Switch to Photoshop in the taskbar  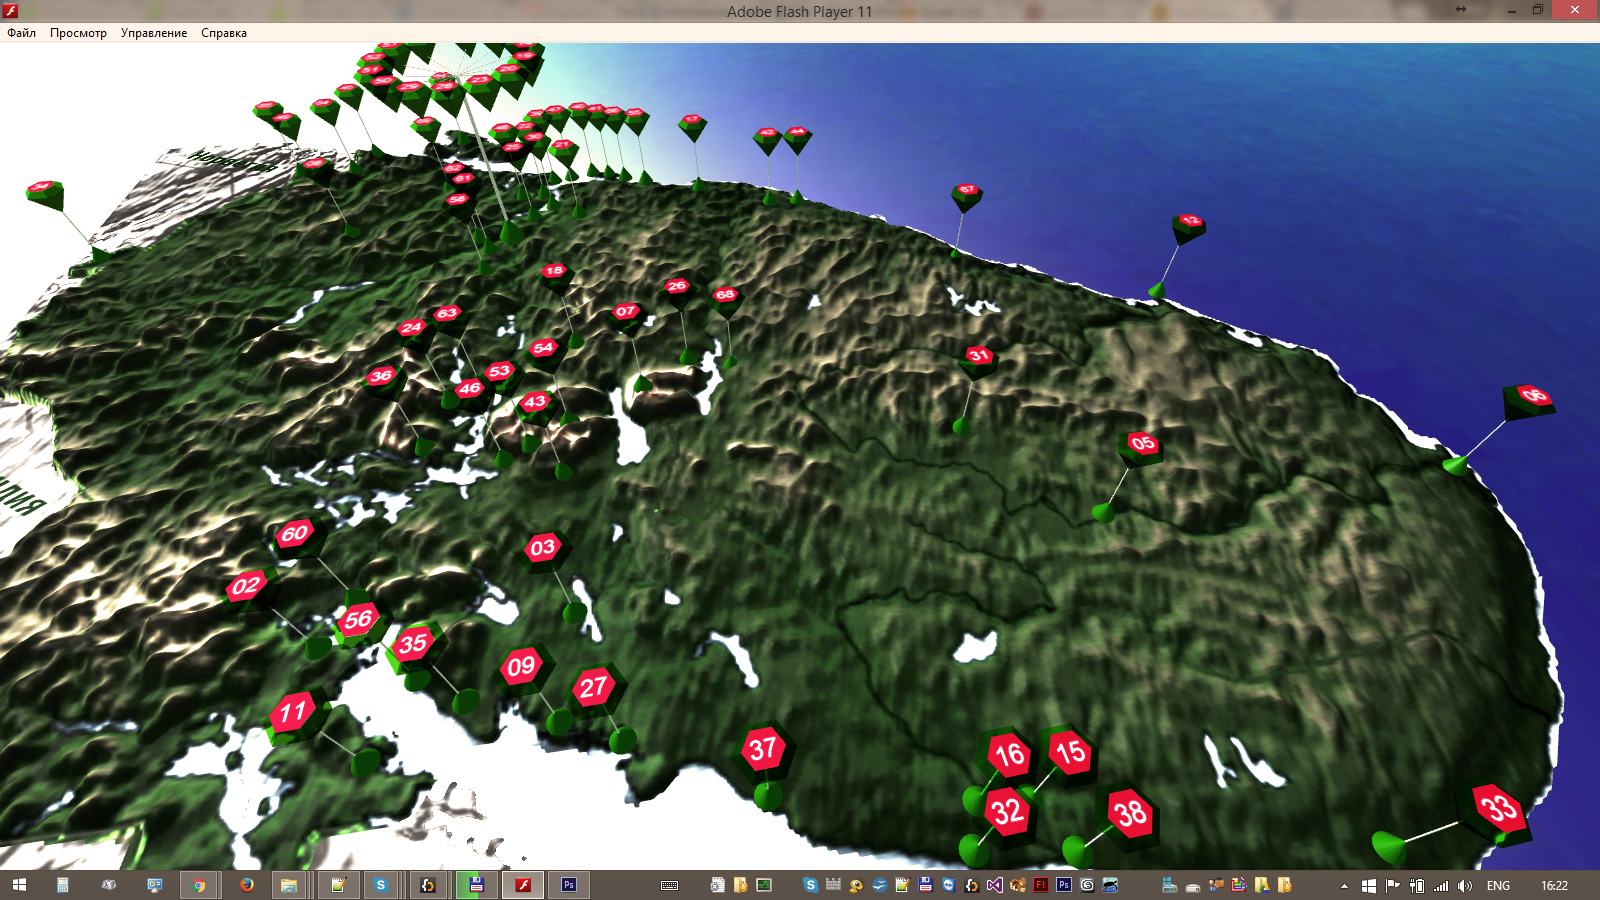[569, 885]
